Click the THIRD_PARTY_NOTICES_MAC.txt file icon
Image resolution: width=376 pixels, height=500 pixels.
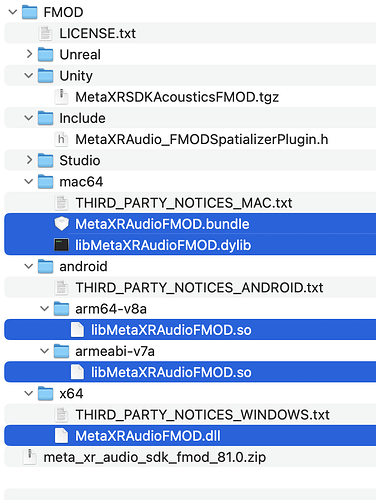[61, 203]
